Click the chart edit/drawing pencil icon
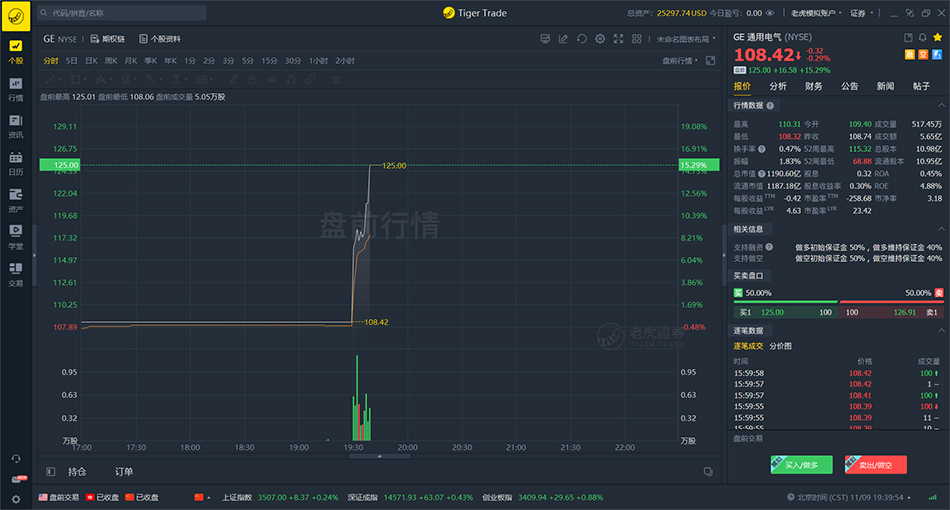The height and width of the screenshot is (510, 950). (563, 39)
